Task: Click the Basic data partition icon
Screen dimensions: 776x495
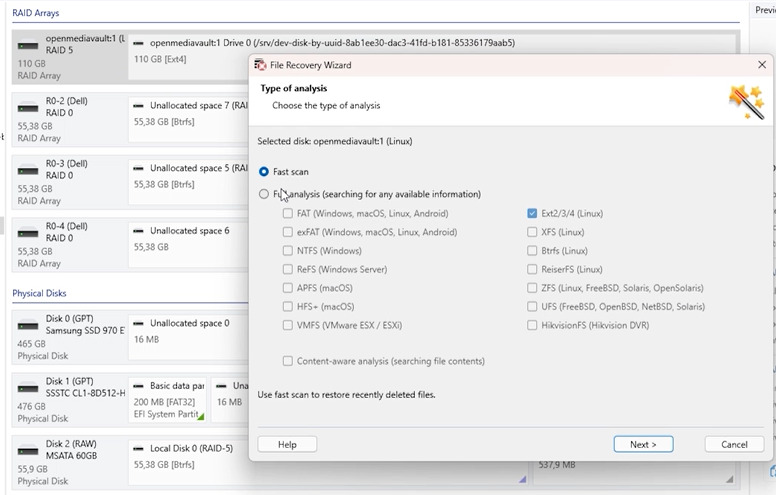Action: pyautogui.click(x=139, y=386)
